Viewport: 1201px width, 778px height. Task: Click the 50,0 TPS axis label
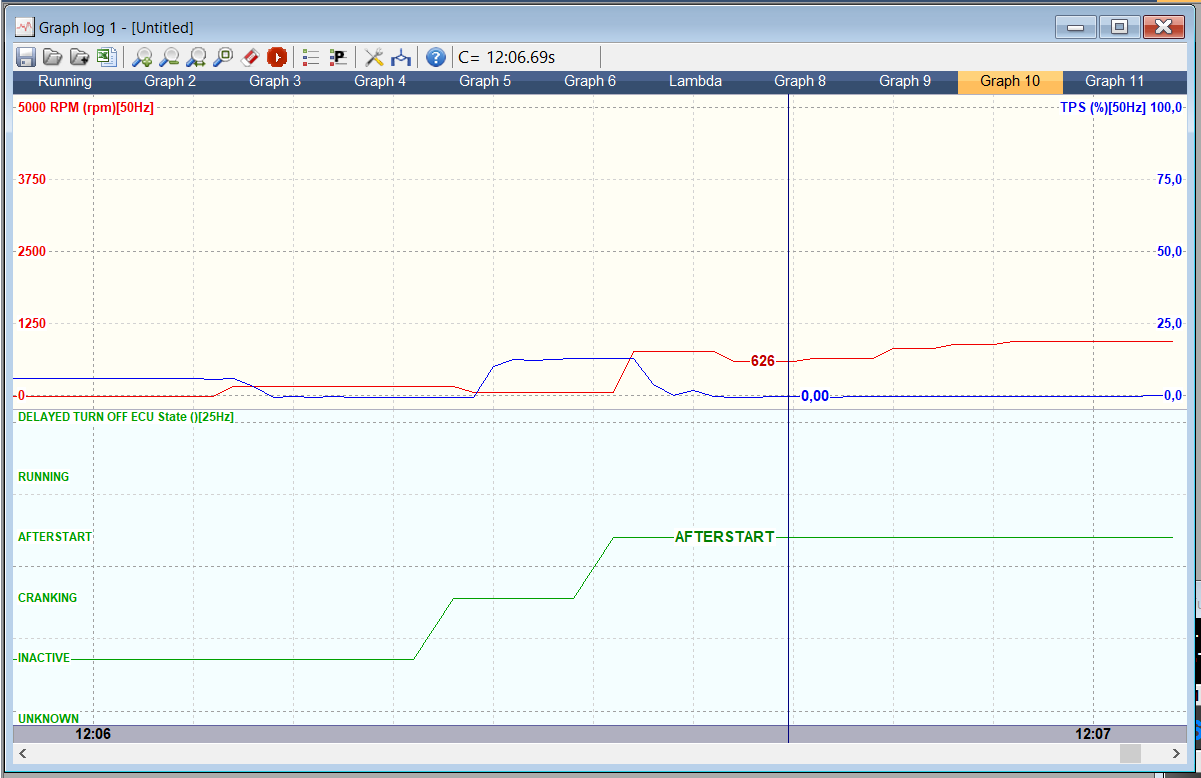click(x=1169, y=251)
